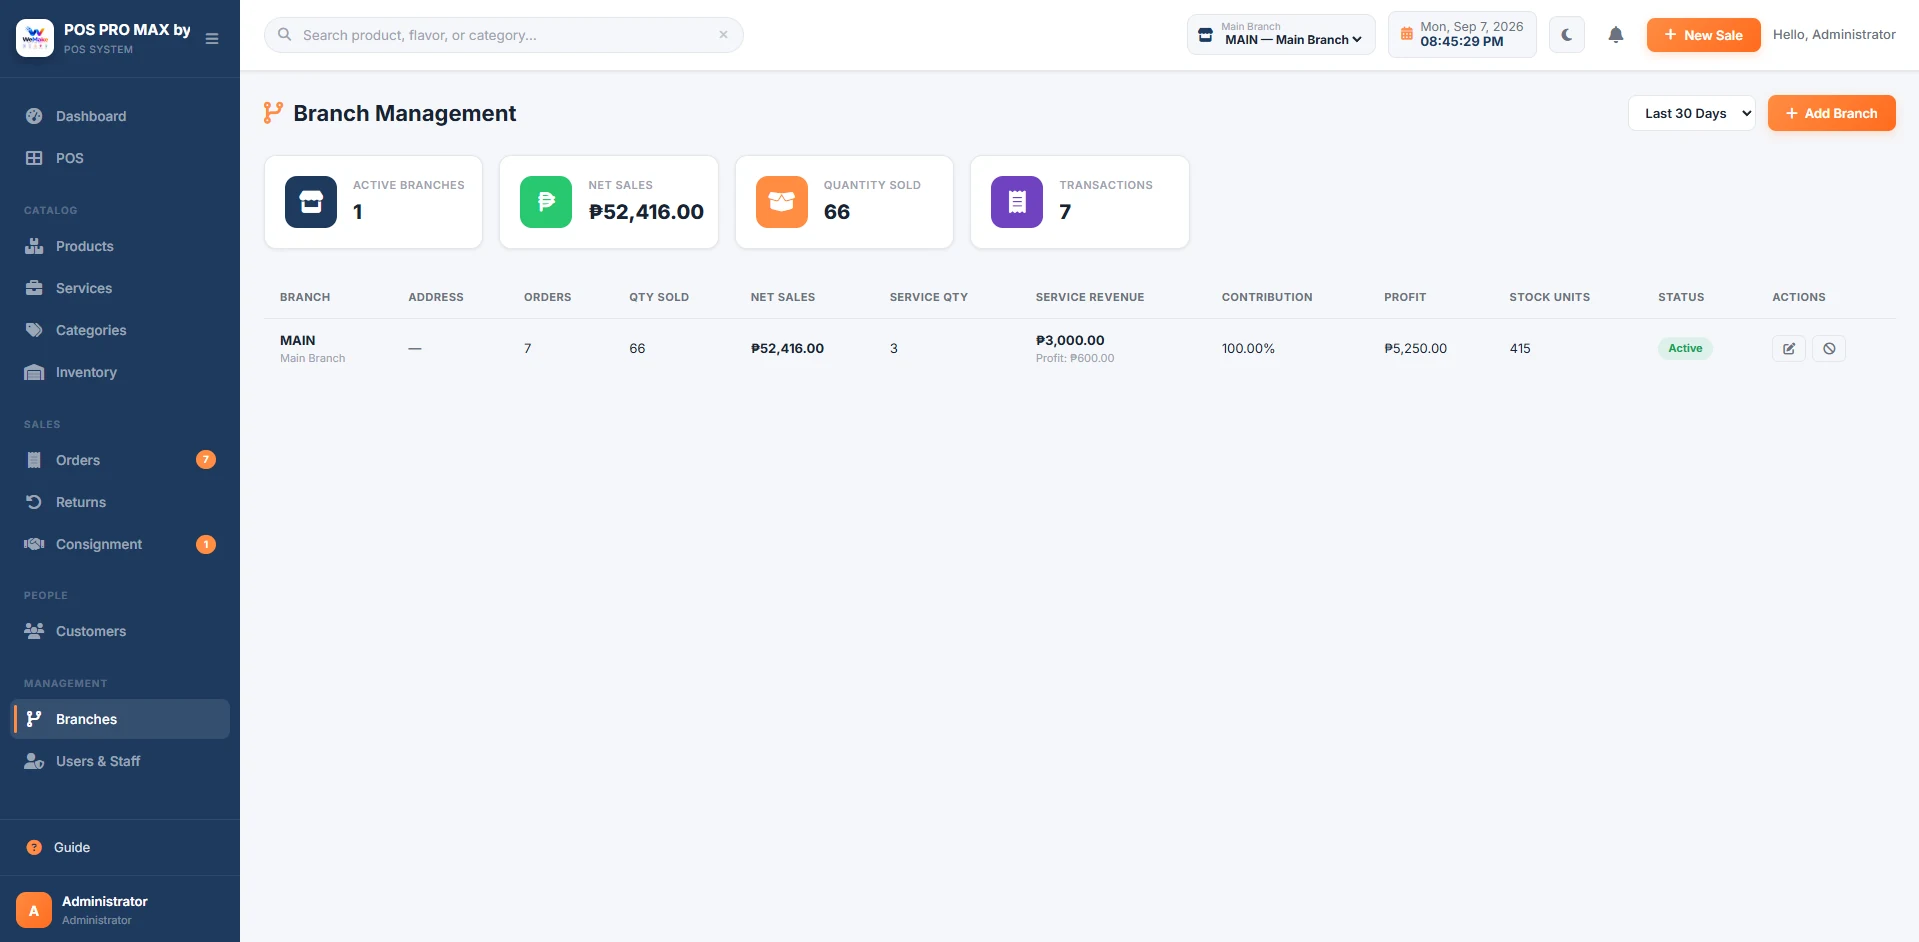1919x942 pixels.
Task: Open notifications bell icon
Action: click(x=1616, y=35)
